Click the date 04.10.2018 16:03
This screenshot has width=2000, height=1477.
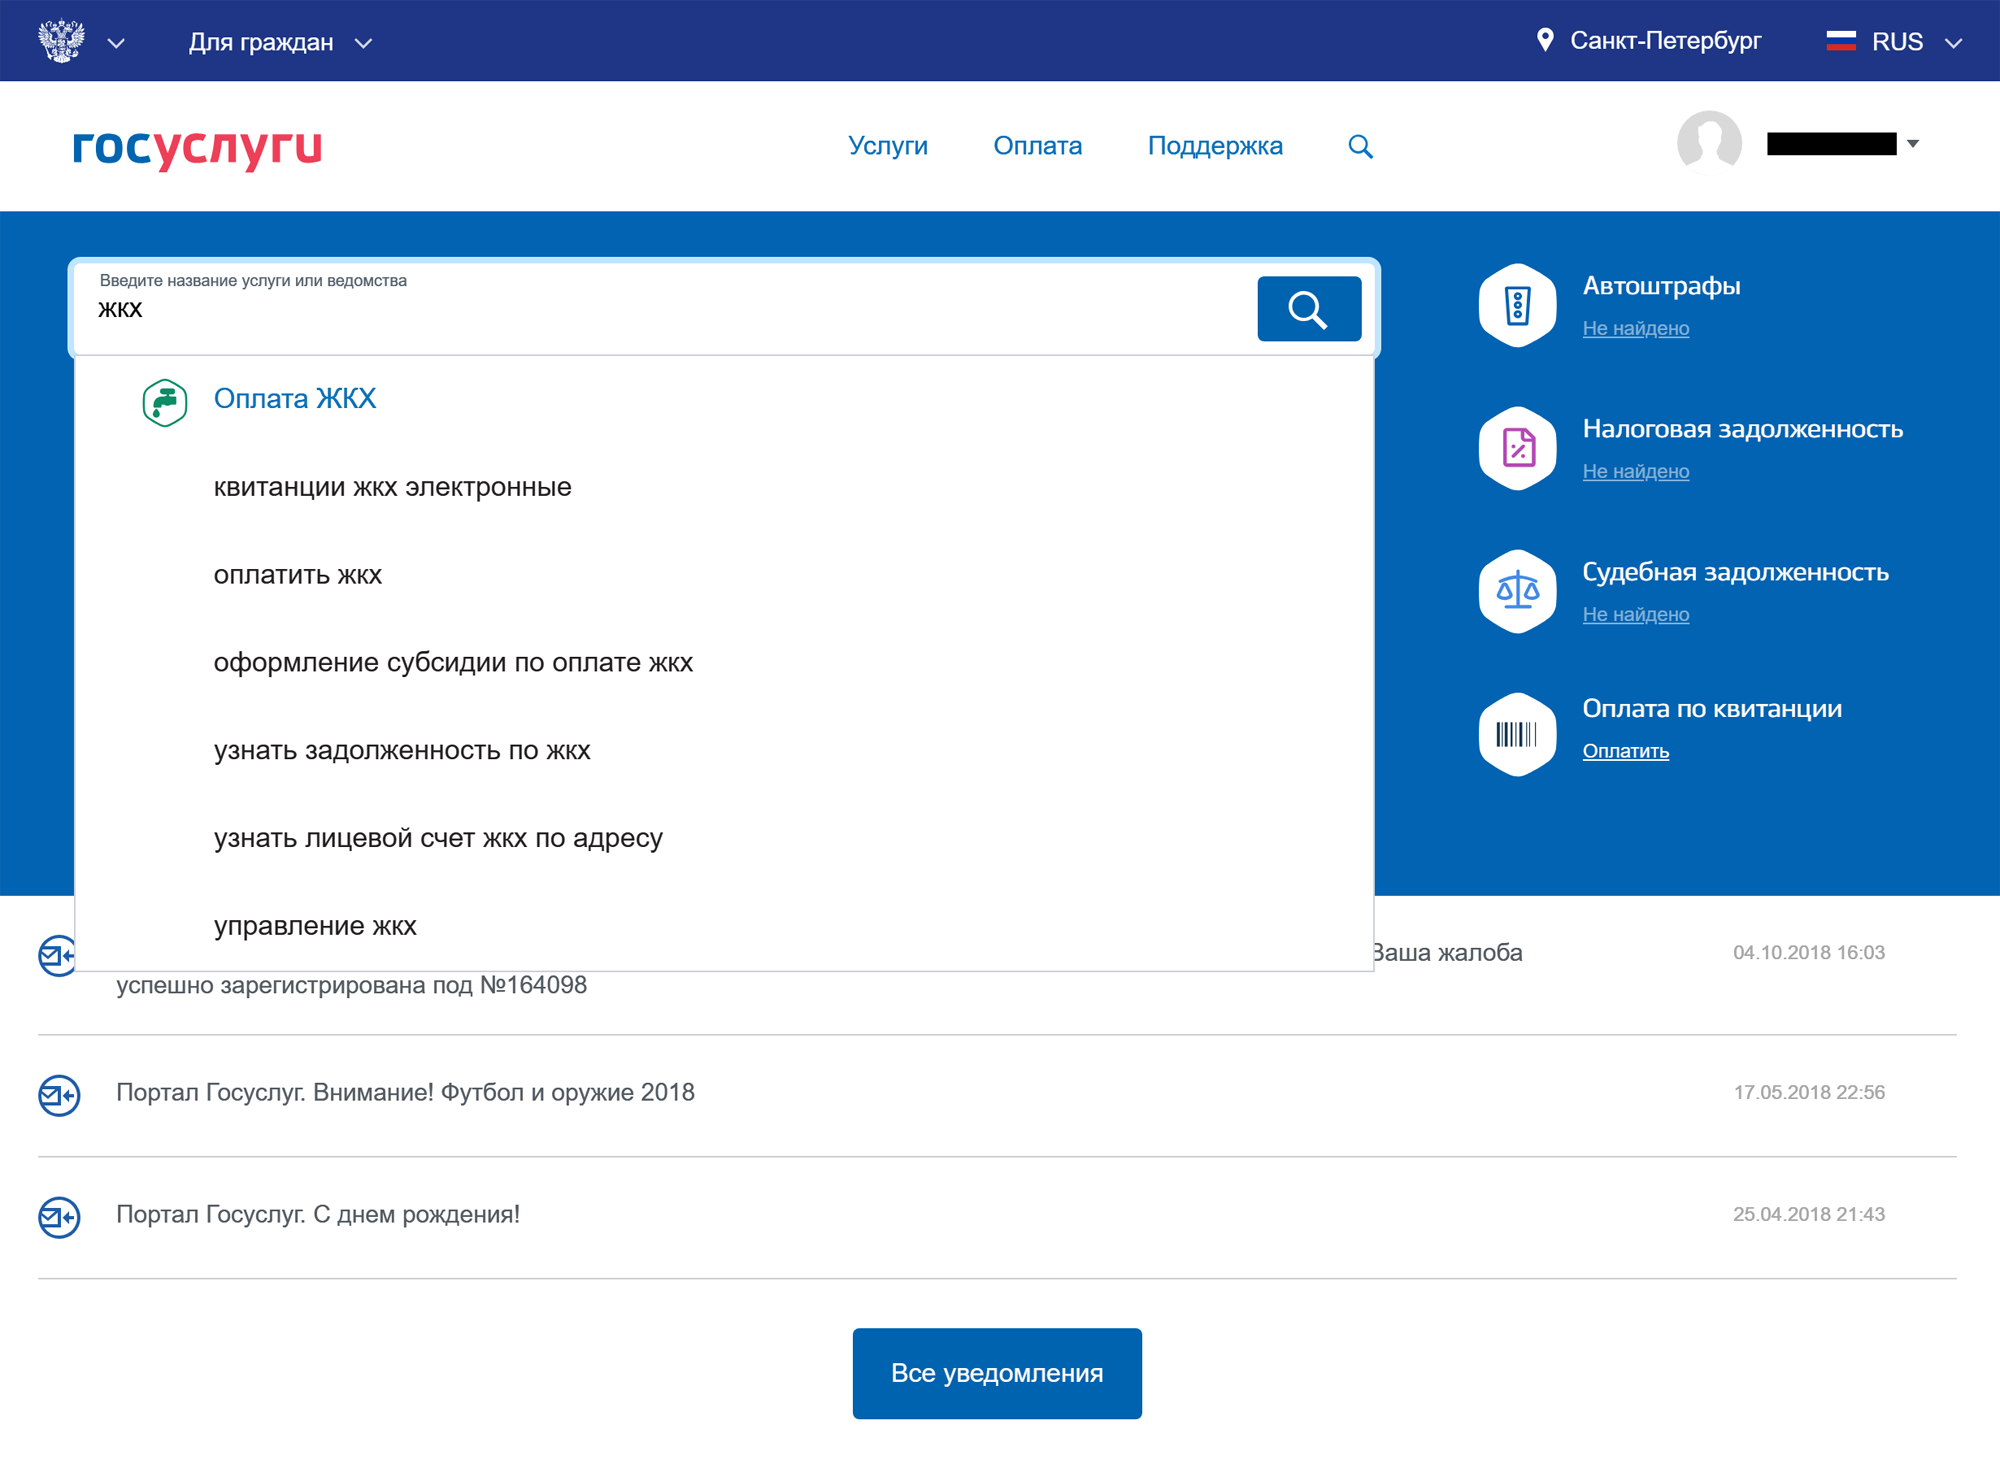1808,952
